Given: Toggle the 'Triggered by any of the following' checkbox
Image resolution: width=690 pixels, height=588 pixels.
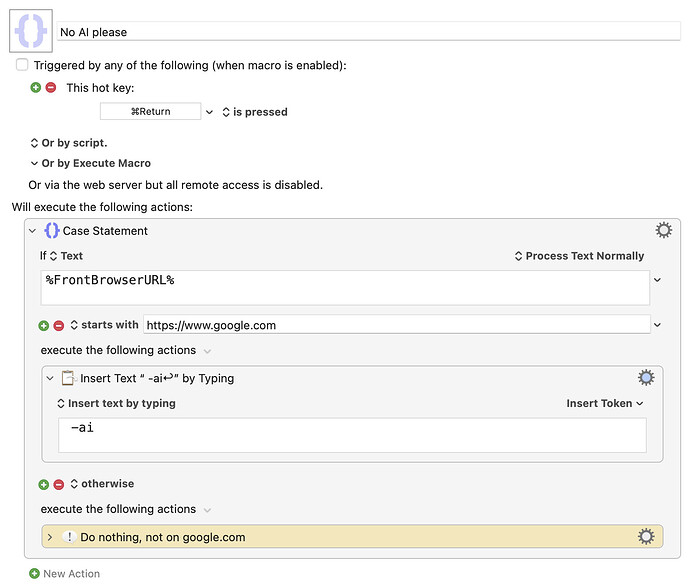Looking at the screenshot, I should coord(22,65).
